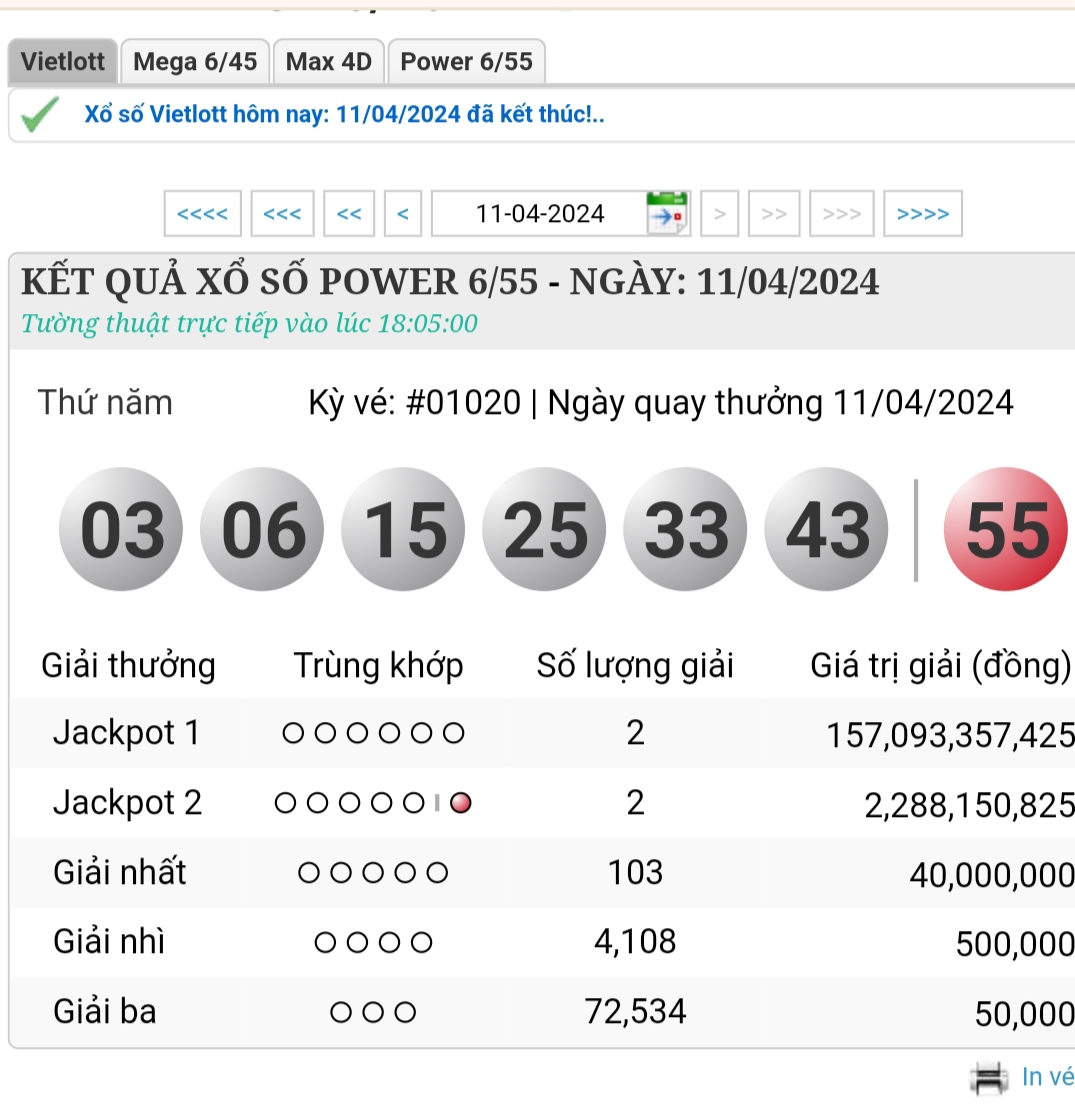Click the >>> navigation button

[x=841, y=213]
